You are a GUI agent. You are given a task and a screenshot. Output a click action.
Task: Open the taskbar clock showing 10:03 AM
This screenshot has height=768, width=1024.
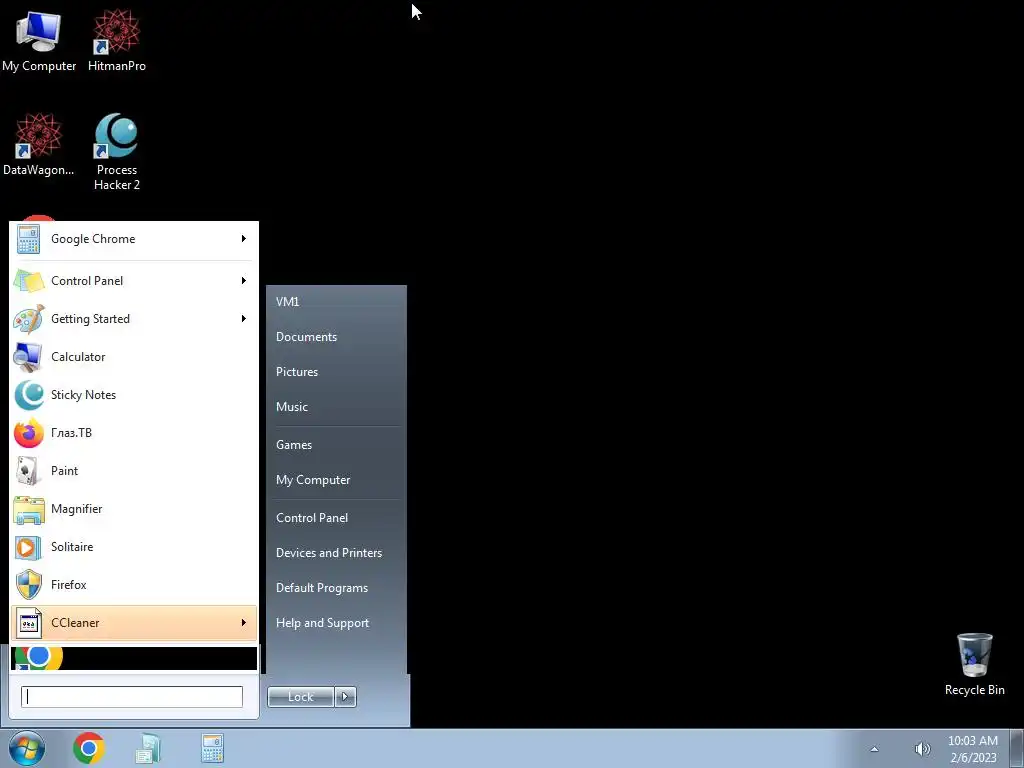[972, 749]
